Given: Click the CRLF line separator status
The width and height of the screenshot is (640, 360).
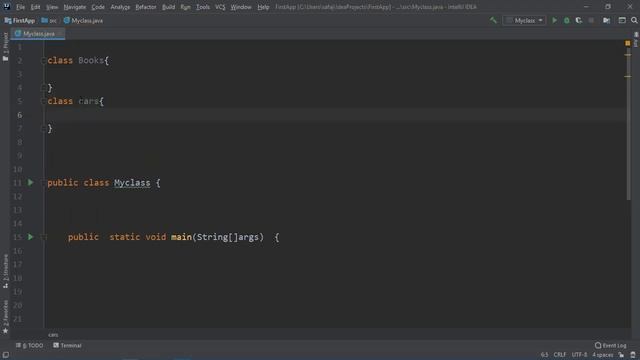Looking at the screenshot, I should click(x=560, y=355).
